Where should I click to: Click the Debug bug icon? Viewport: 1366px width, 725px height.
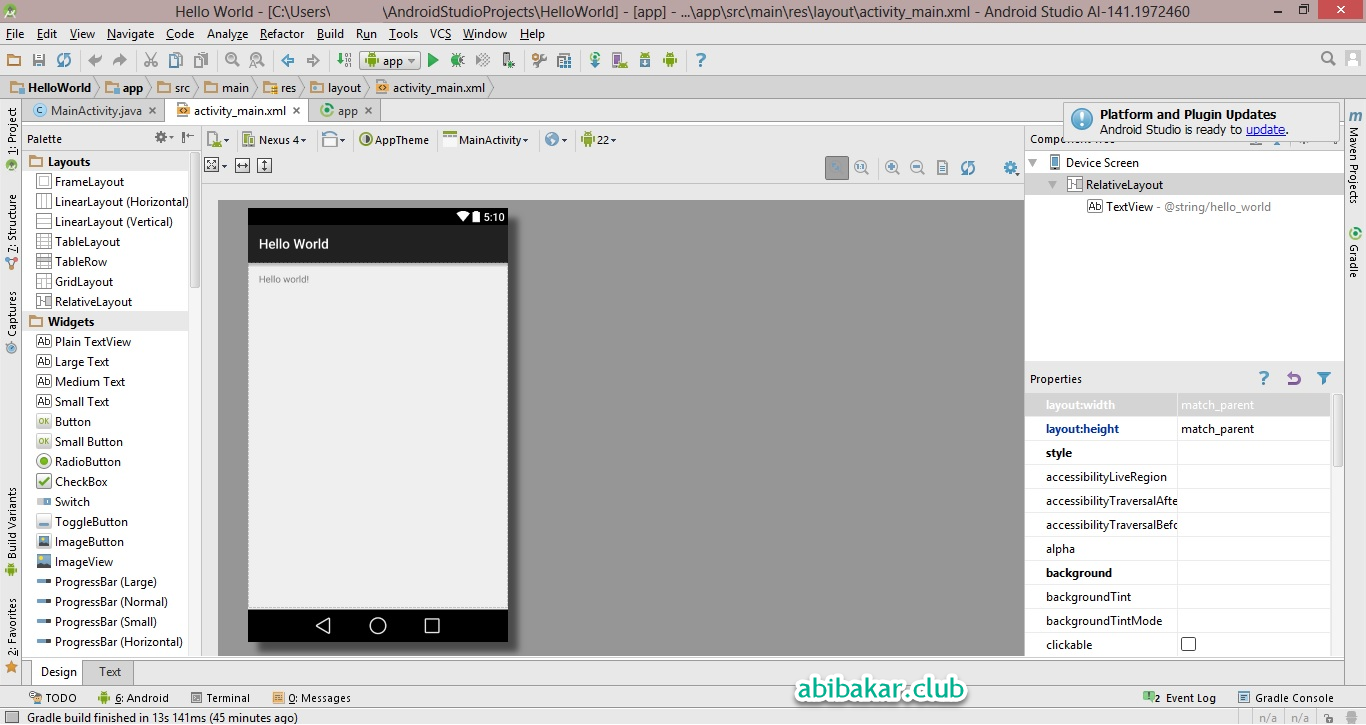(457, 61)
